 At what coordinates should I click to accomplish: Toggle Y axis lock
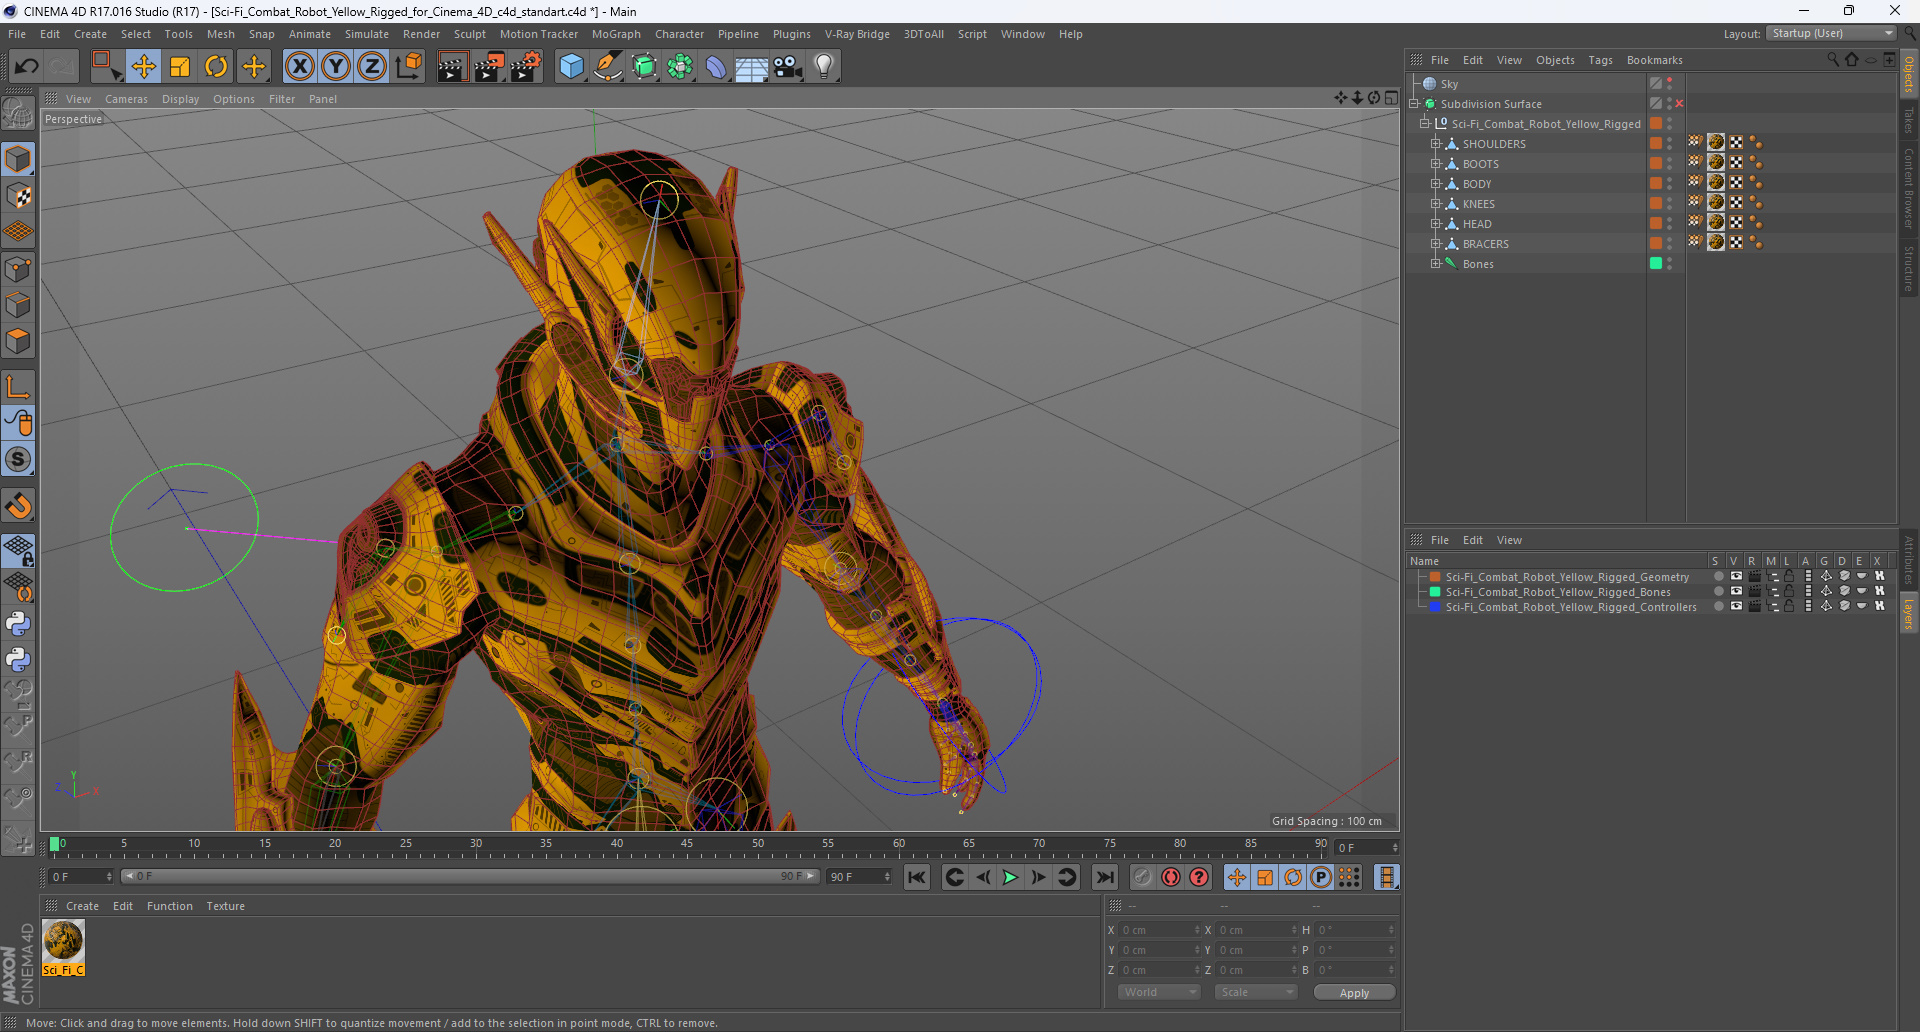tap(335, 67)
